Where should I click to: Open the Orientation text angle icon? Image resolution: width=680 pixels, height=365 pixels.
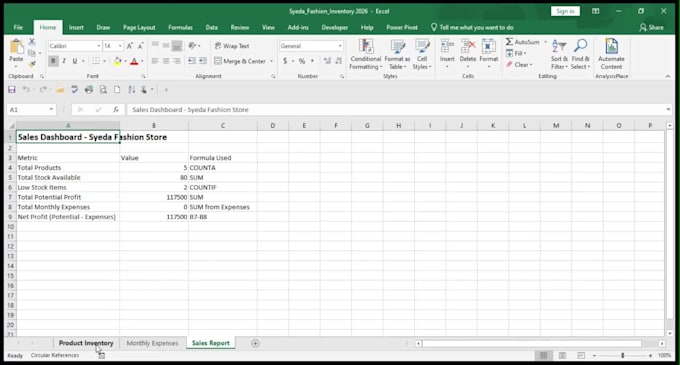[192, 46]
